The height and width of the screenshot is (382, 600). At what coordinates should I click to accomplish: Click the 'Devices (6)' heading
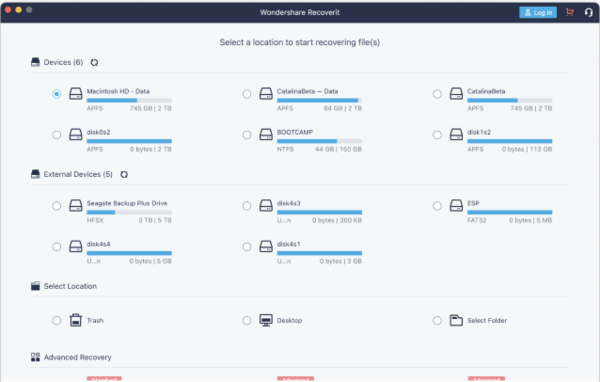(63, 62)
